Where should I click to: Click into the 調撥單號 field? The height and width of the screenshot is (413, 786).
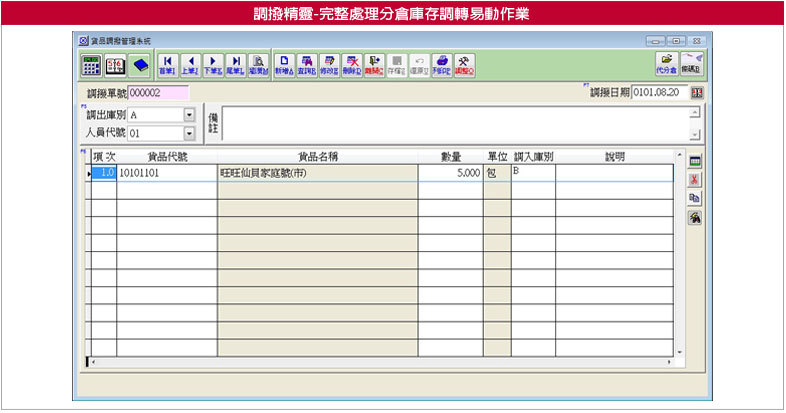click(x=158, y=93)
